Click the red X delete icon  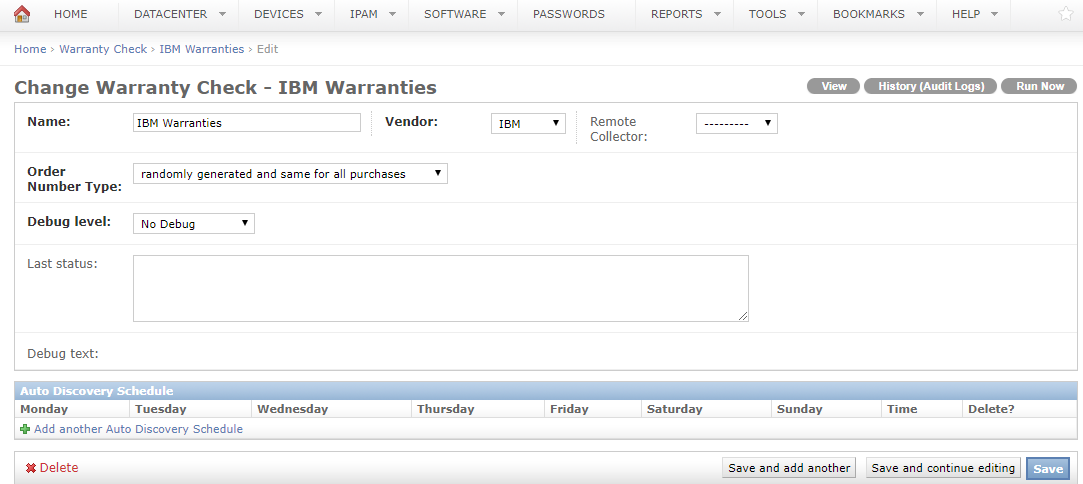30,468
